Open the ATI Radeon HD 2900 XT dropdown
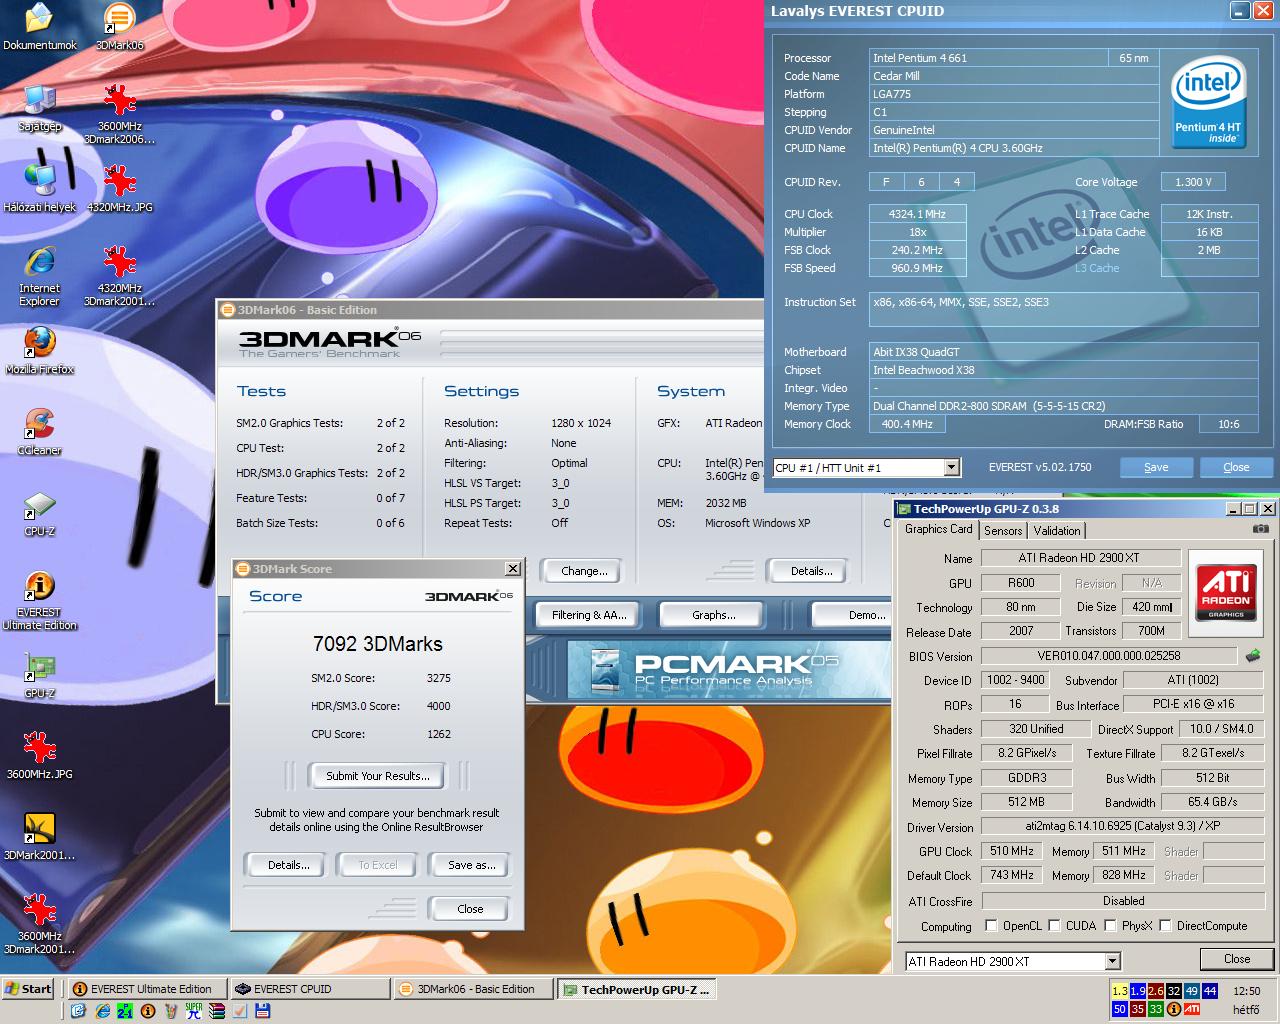1280x1024 pixels. click(x=1112, y=961)
